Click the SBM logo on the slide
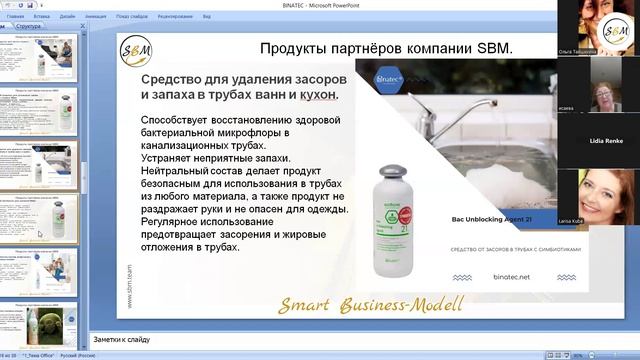This screenshot has height=360, width=640. [x=136, y=51]
